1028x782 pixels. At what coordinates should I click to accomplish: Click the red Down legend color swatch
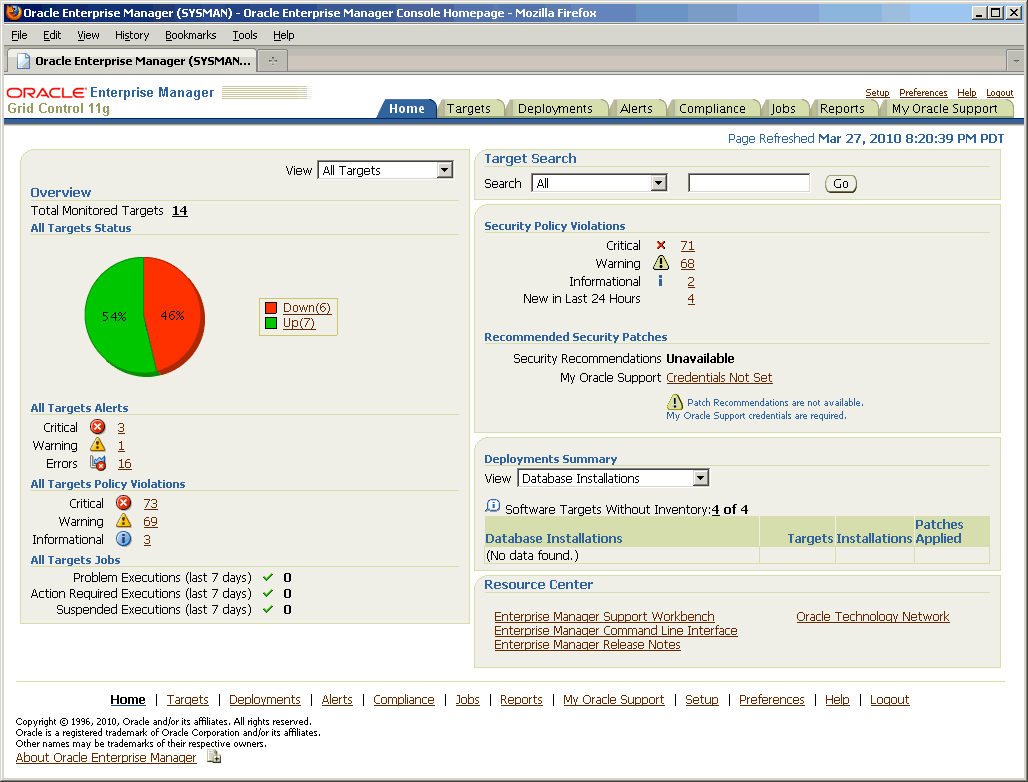point(271,307)
